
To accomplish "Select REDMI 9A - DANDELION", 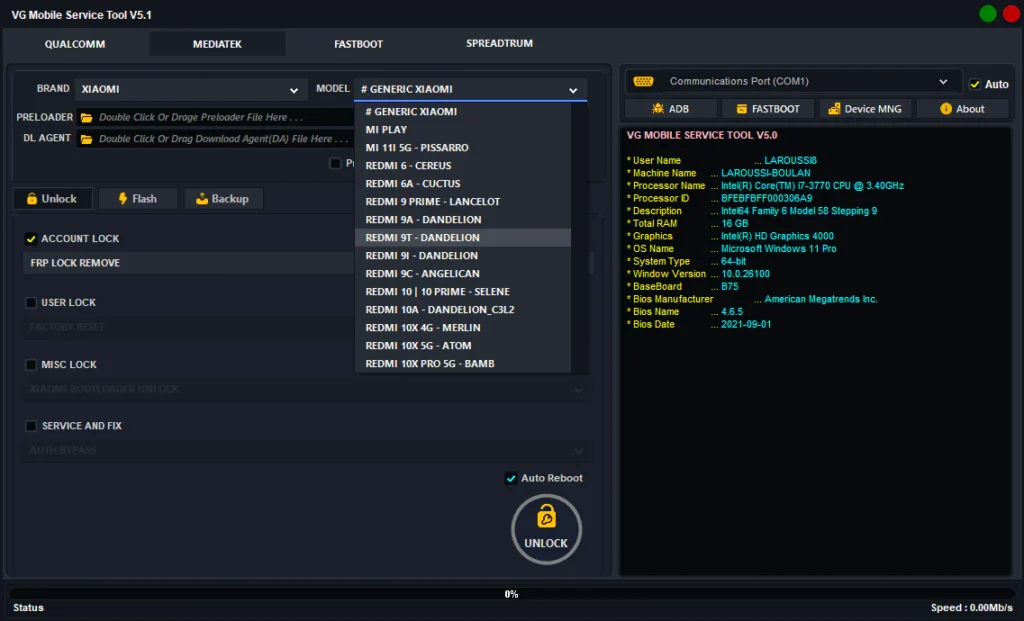I will [462, 220].
